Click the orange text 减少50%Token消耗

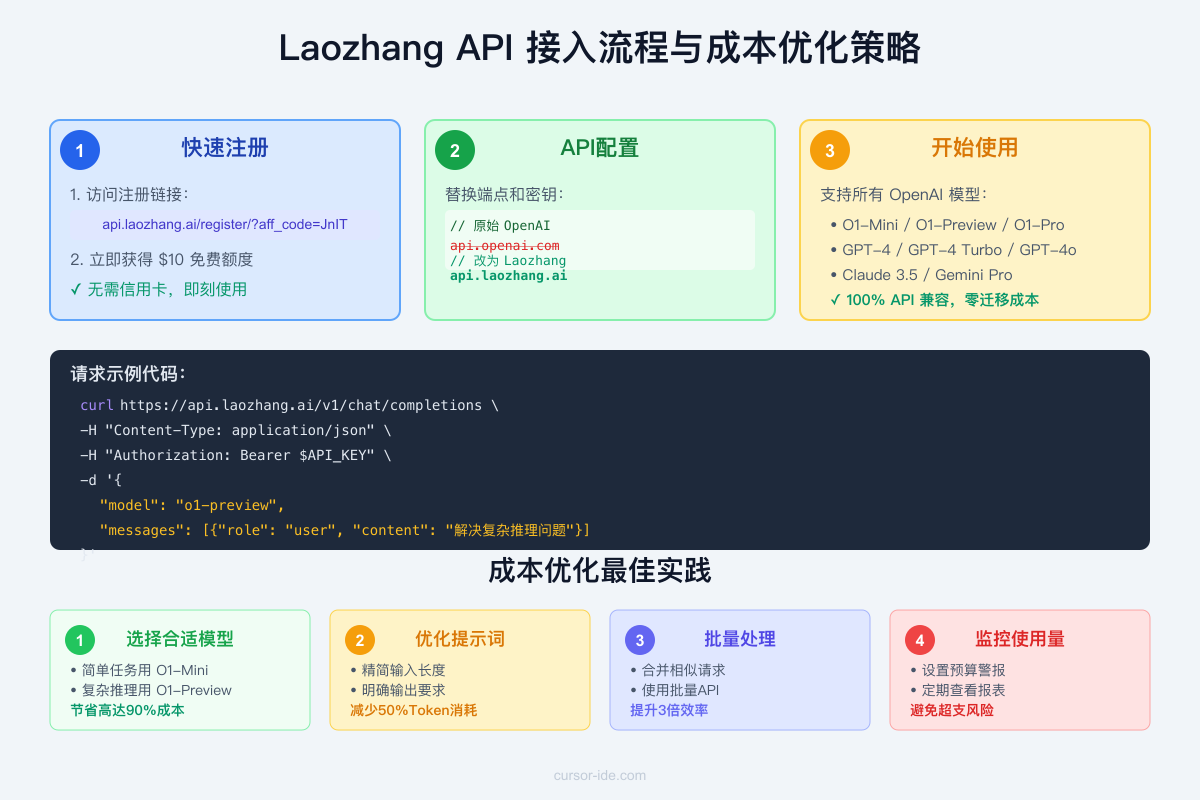414,710
